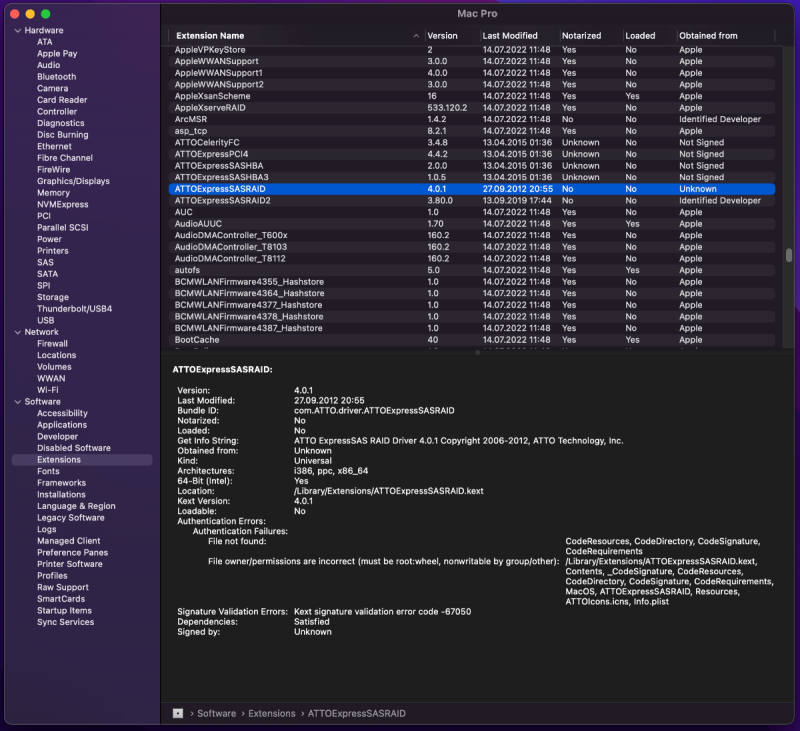Select Ethernet in the sidebar

pyautogui.click(x=54, y=146)
